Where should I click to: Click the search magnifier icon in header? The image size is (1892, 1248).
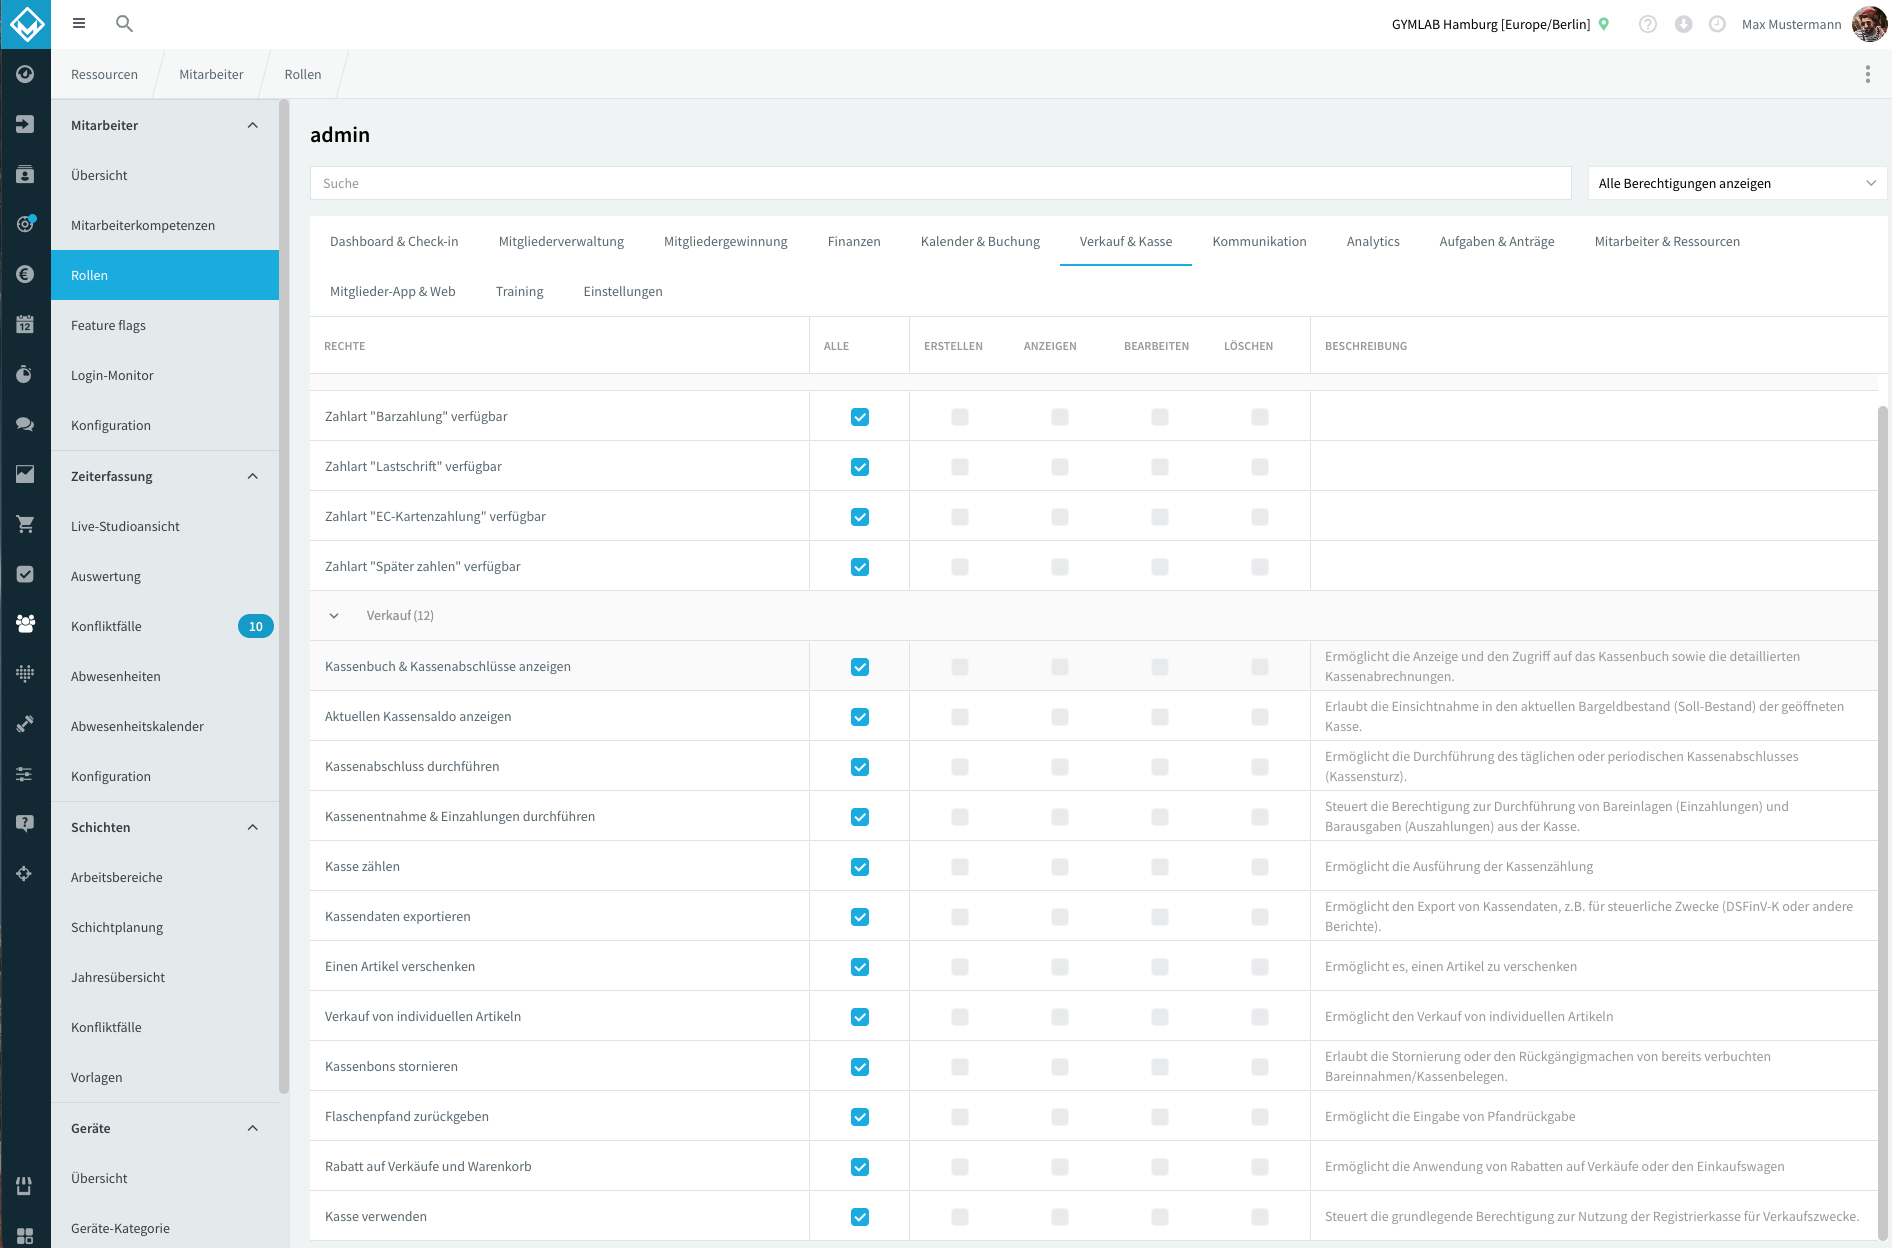[124, 23]
